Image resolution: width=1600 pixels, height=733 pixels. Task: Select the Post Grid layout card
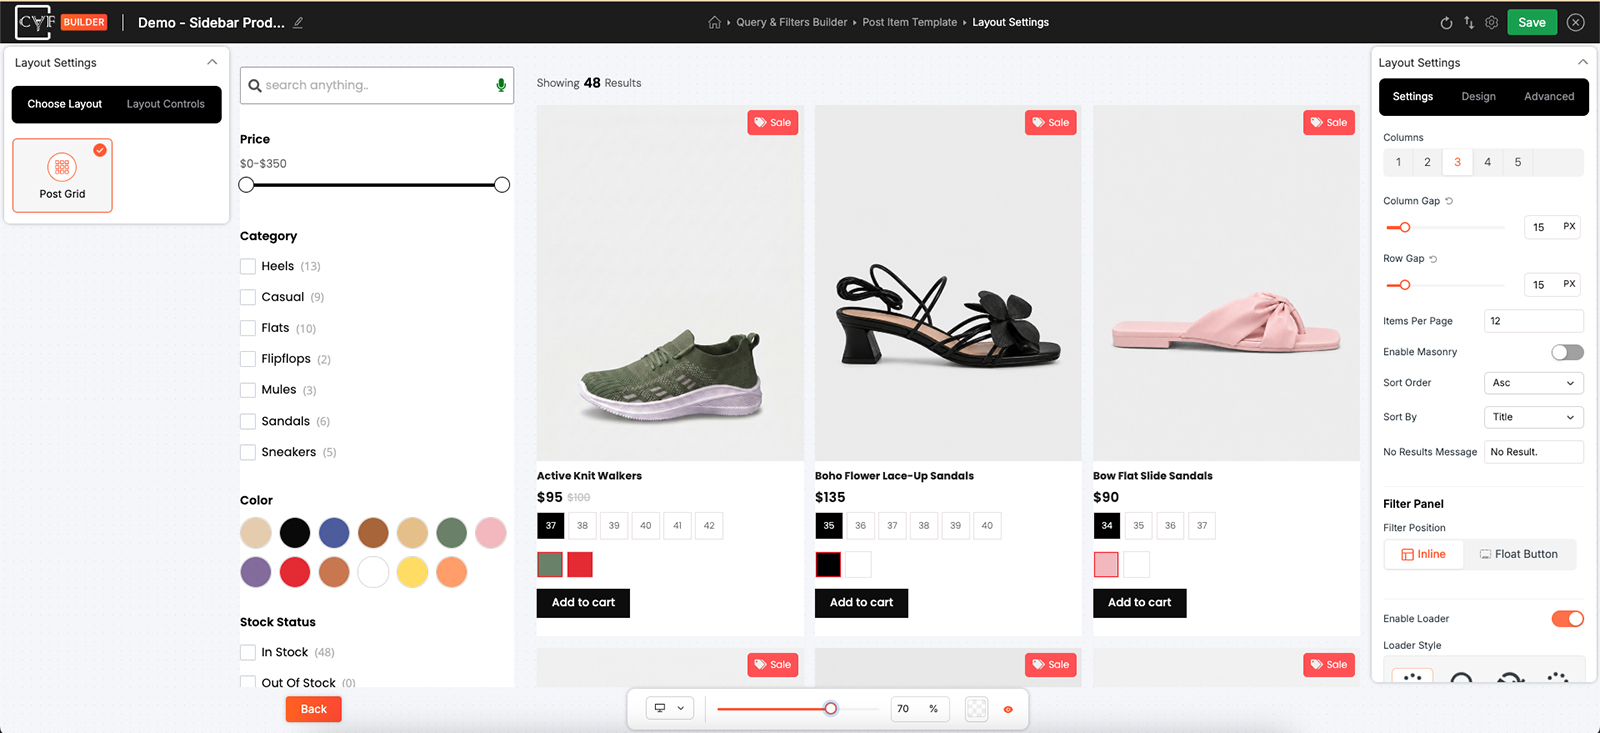[x=62, y=175]
